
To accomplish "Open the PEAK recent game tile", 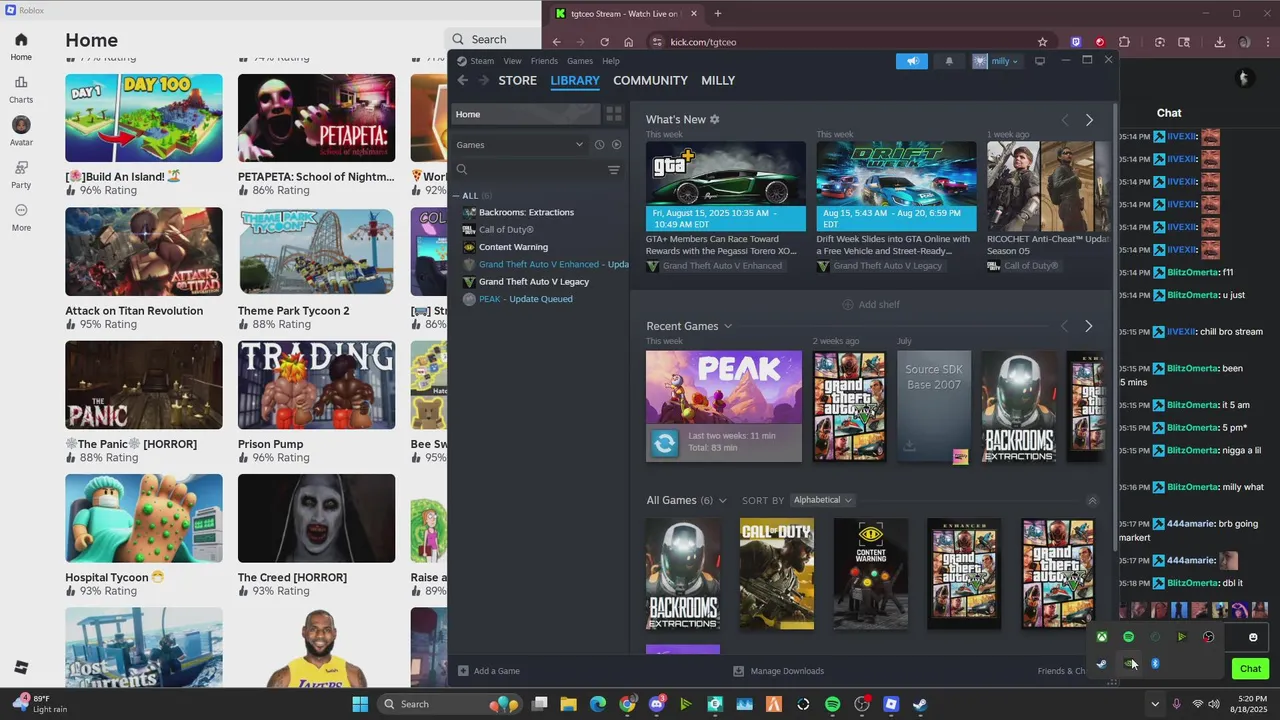I will (x=724, y=406).
